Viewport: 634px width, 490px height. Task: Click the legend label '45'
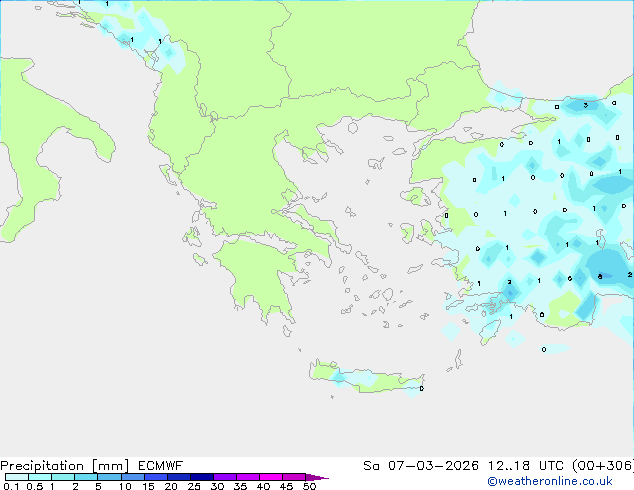tap(286, 486)
